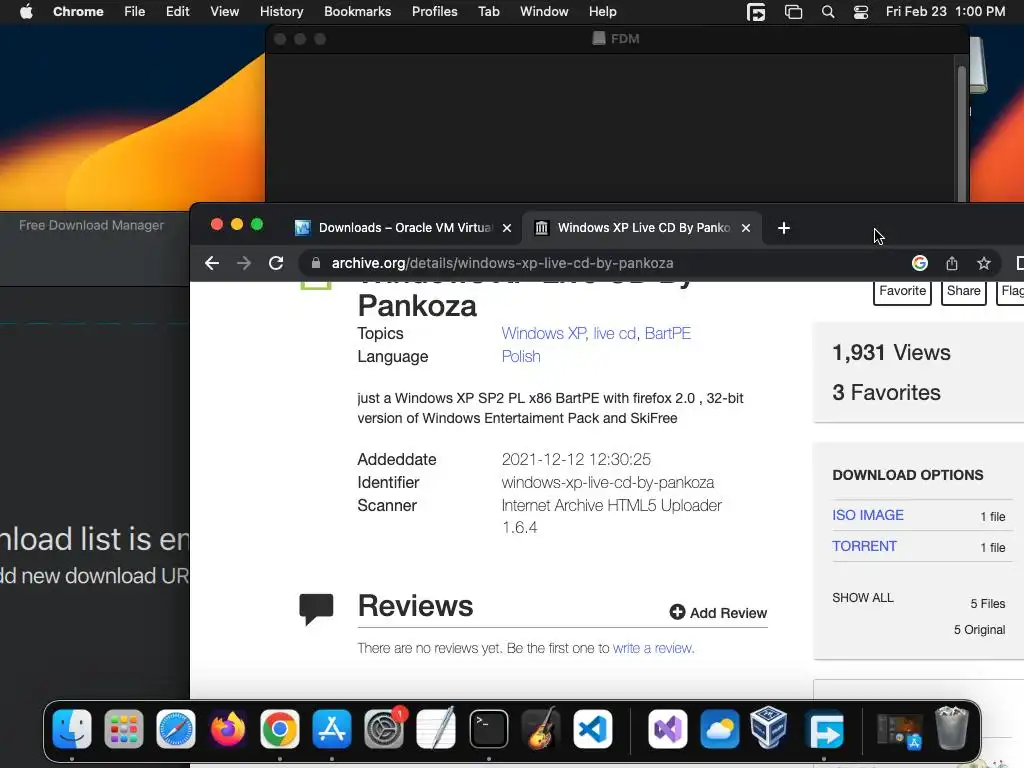
Task: Open the App Store dock icon
Action: [332, 729]
